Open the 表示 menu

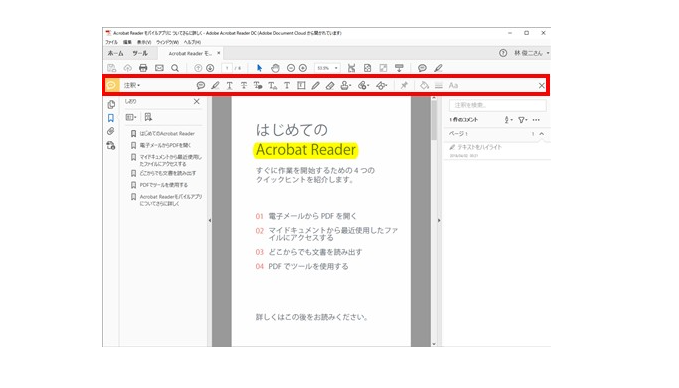[144, 42]
